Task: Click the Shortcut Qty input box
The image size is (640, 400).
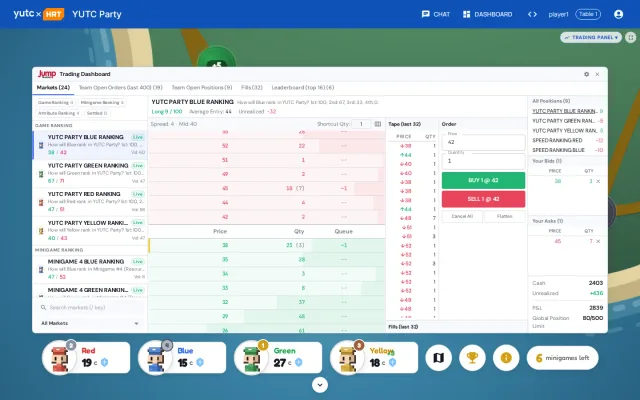Action: click(361, 124)
